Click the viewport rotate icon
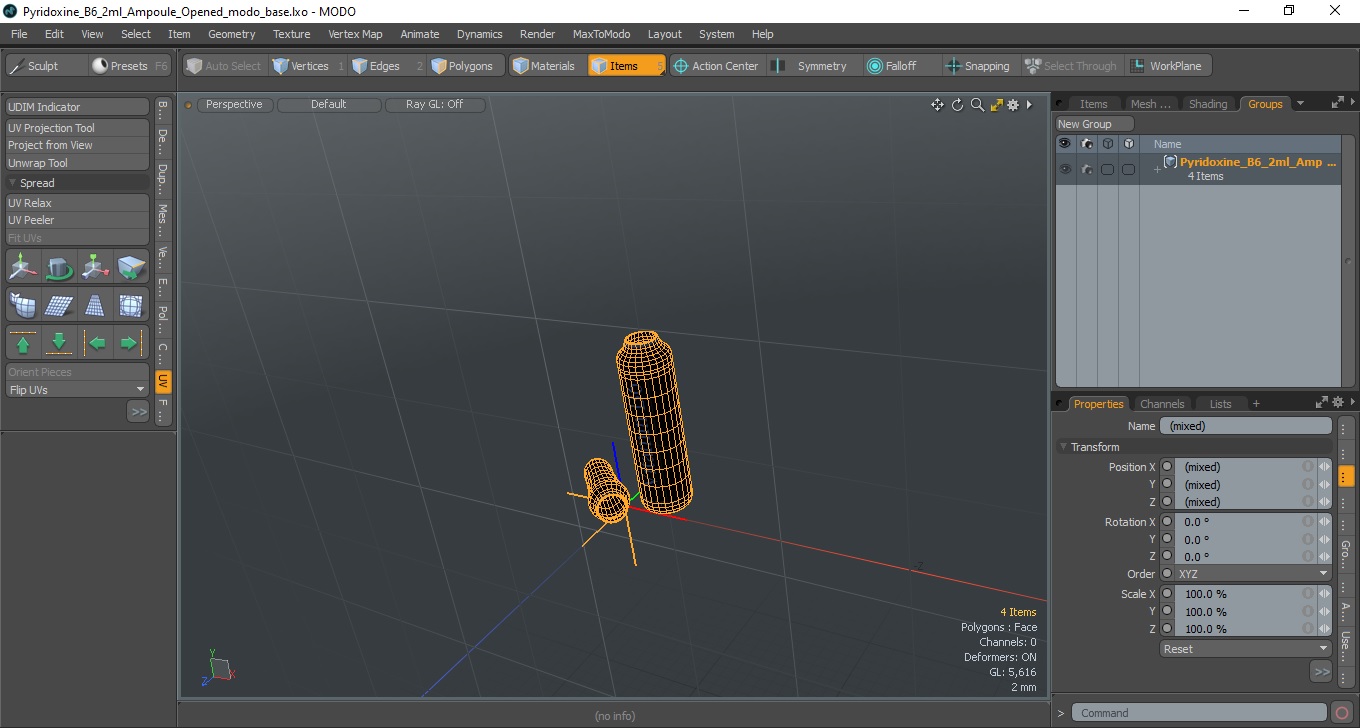1360x728 pixels. tap(957, 105)
